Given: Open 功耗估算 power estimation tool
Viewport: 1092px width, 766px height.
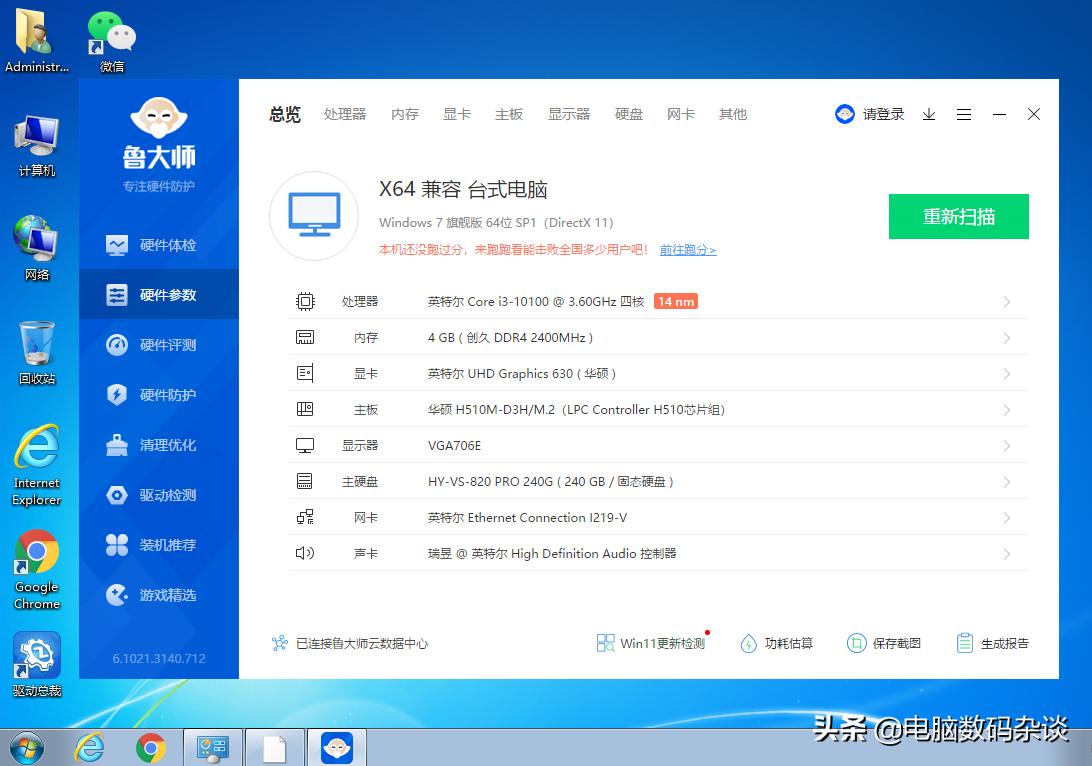Looking at the screenshot, I should tap(789, 643).
